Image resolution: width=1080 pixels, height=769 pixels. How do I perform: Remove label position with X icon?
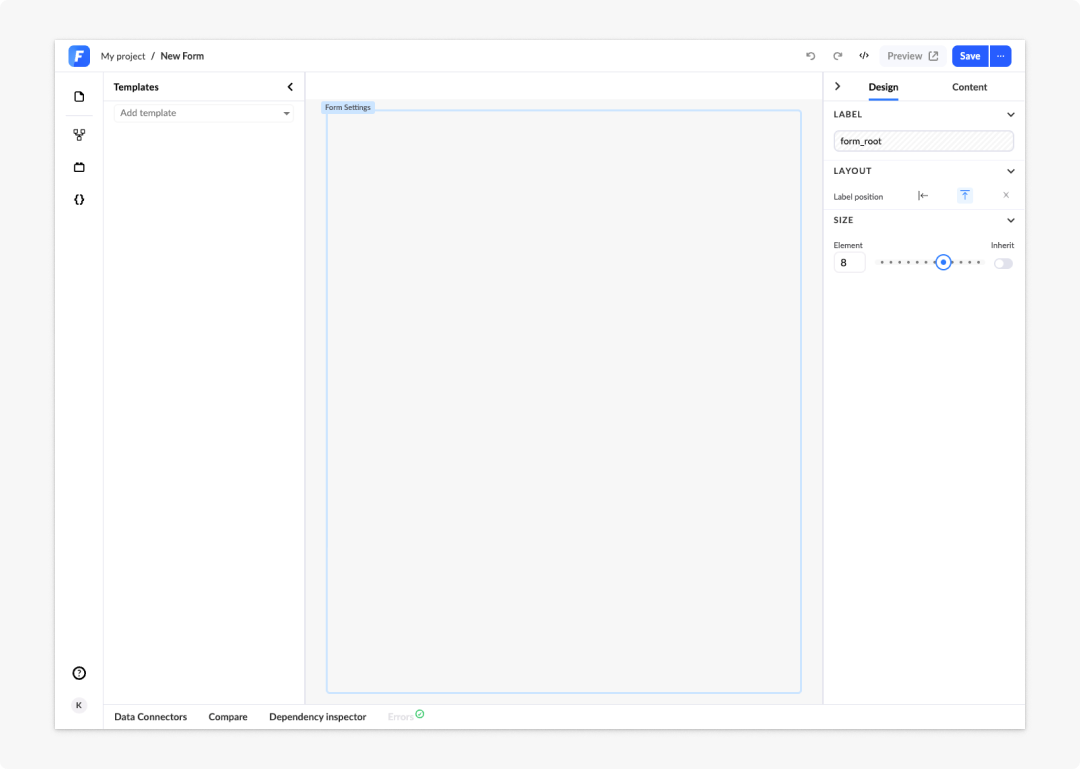click(1006, 196)
